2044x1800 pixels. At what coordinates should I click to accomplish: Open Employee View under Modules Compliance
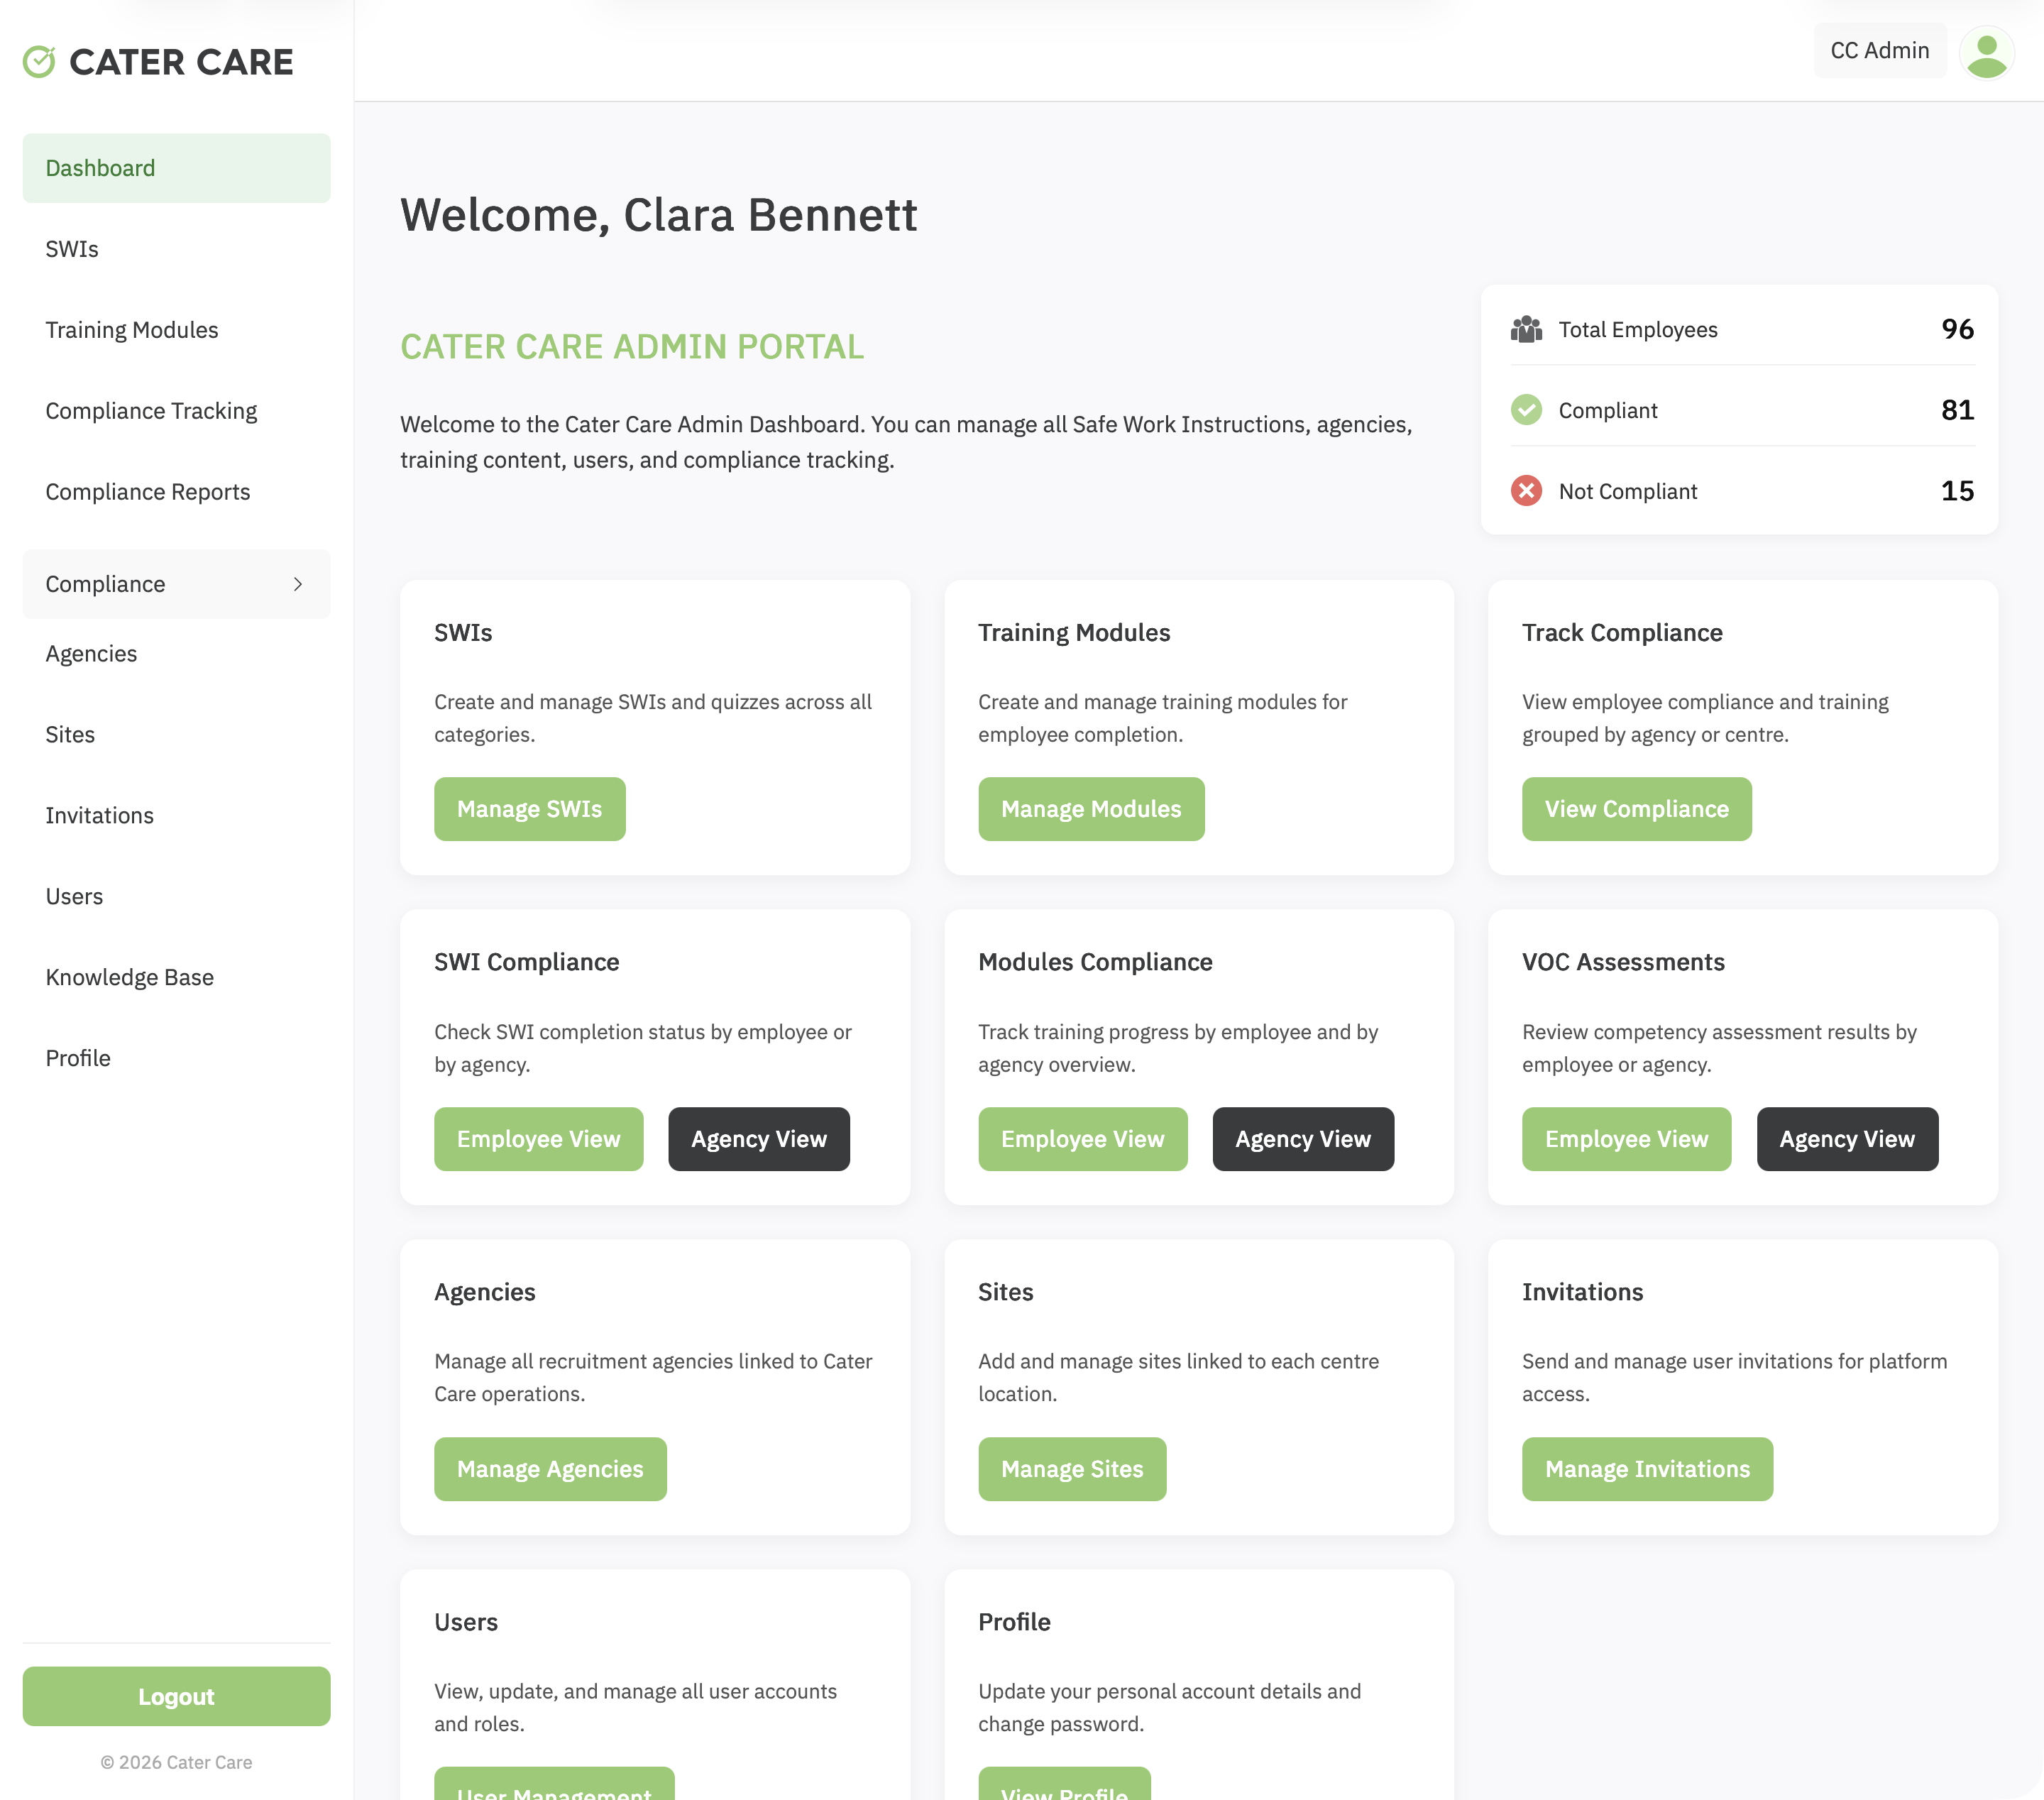click(x=1082, y=1139)
